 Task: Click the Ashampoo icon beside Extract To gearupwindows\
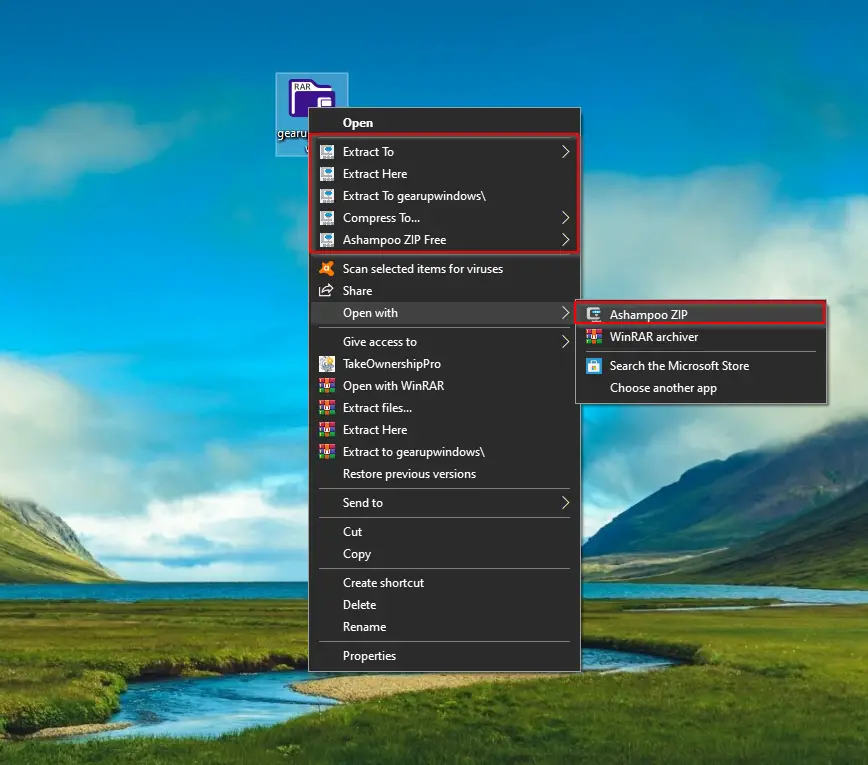[x=327, y=196]
